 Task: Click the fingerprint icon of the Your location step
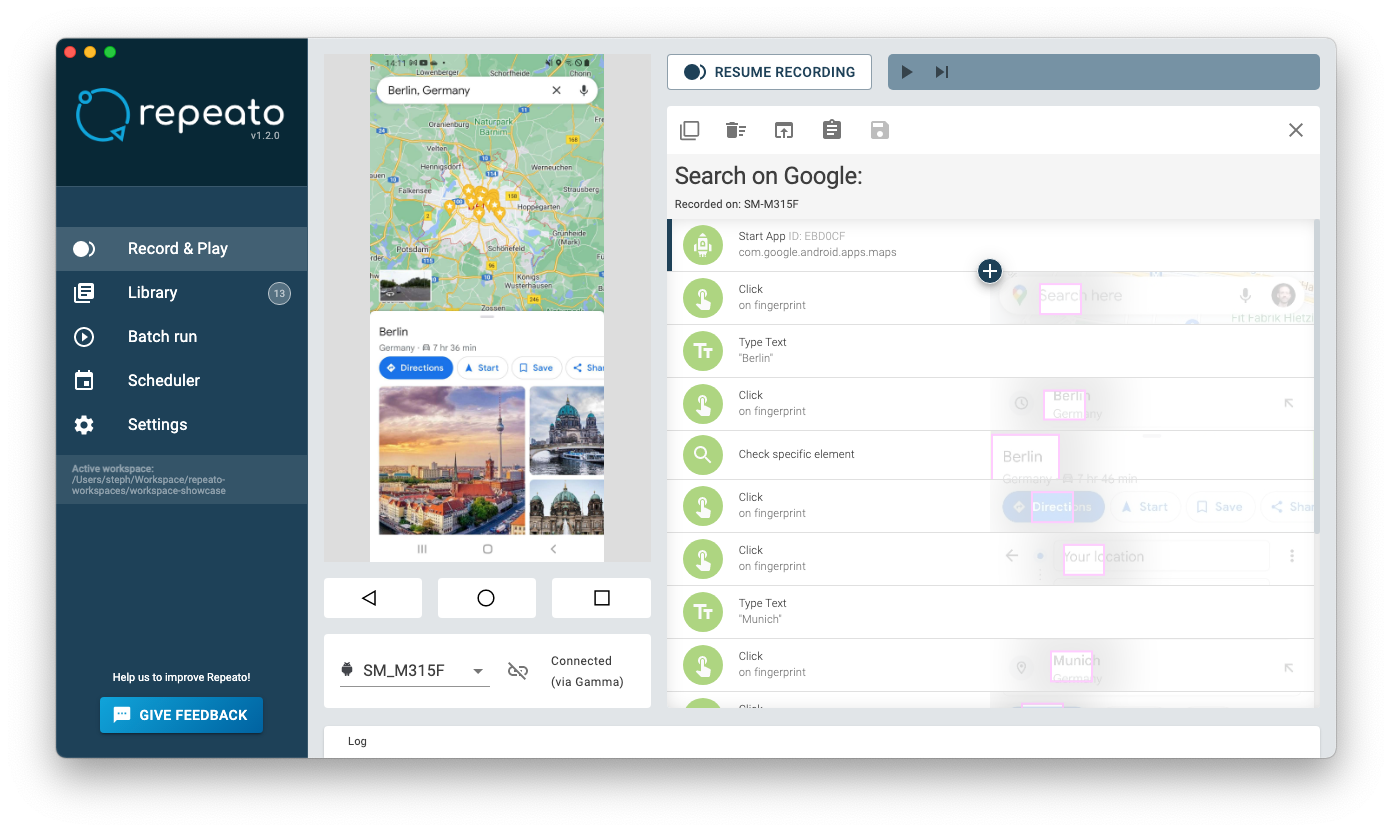703,559
